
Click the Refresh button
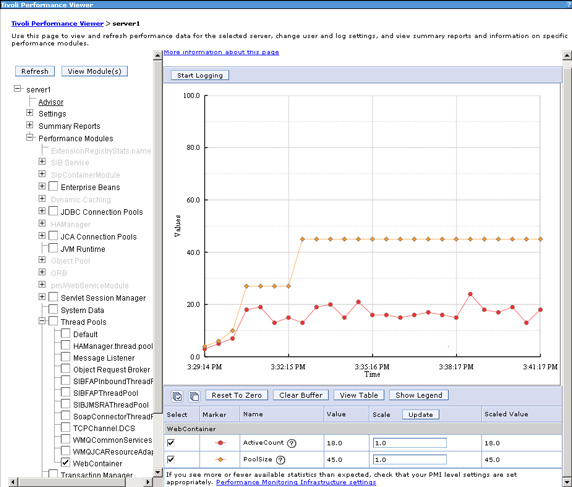tap(35, 71)
